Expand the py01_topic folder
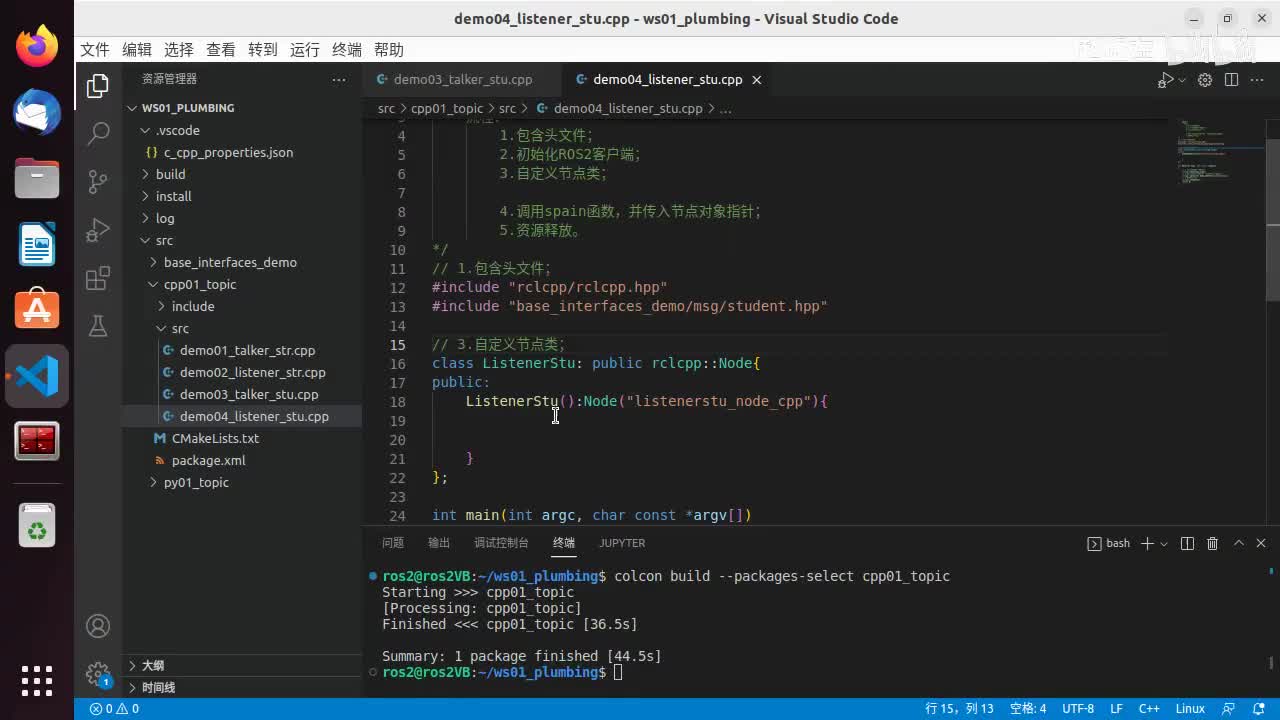Viewport: 1280px width, 720px height. 242,482
